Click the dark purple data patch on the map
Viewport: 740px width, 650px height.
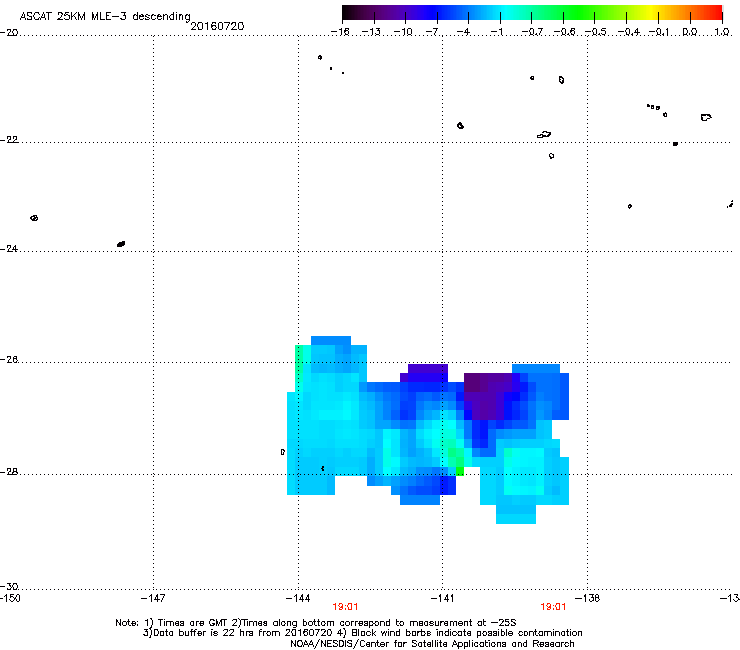pyautogui.click(x=487, y=394)
